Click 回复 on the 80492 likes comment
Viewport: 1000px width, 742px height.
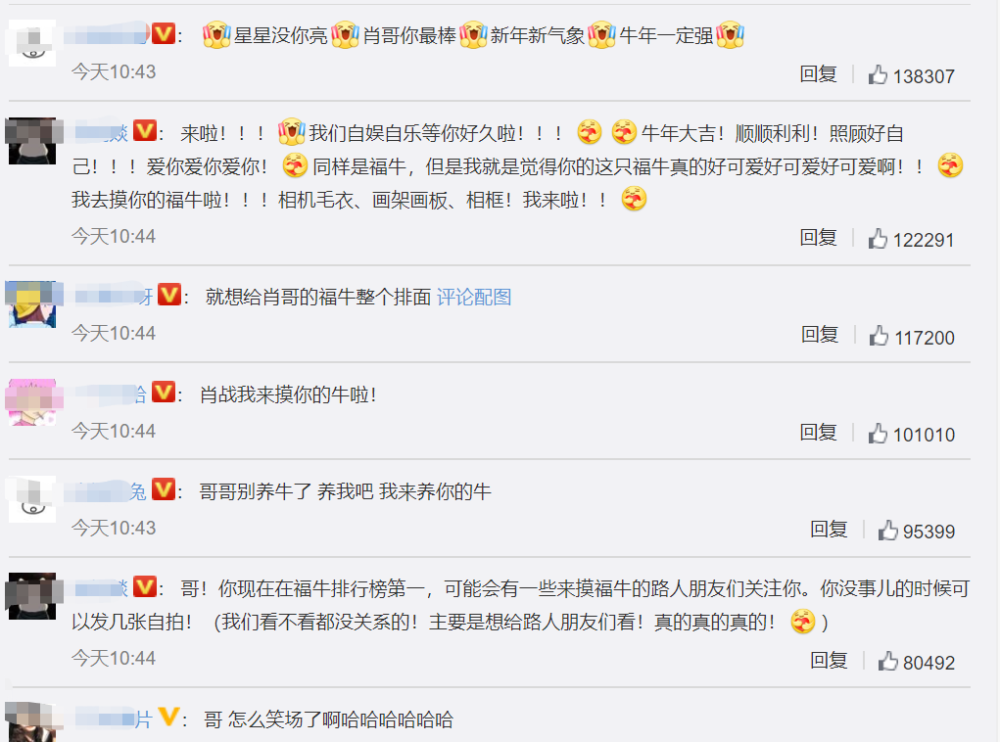point(828,660)
